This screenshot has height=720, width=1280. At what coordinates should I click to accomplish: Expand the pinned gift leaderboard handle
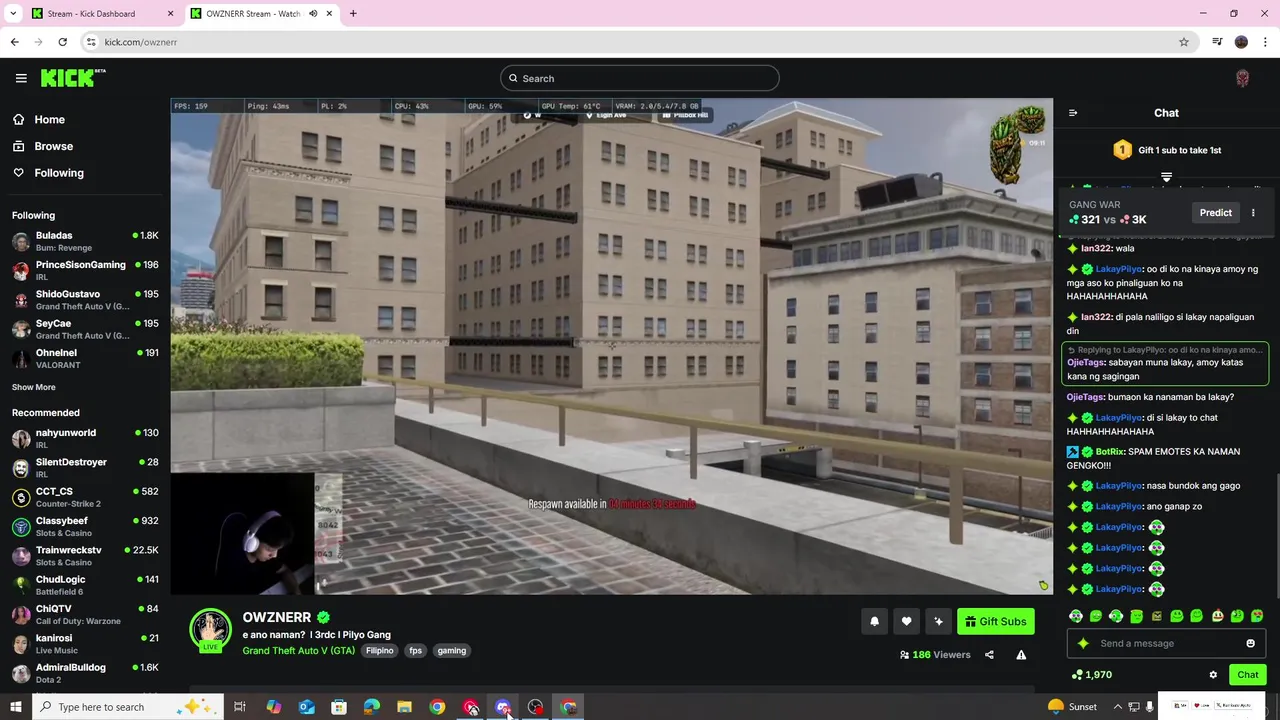coord(1166,177)
